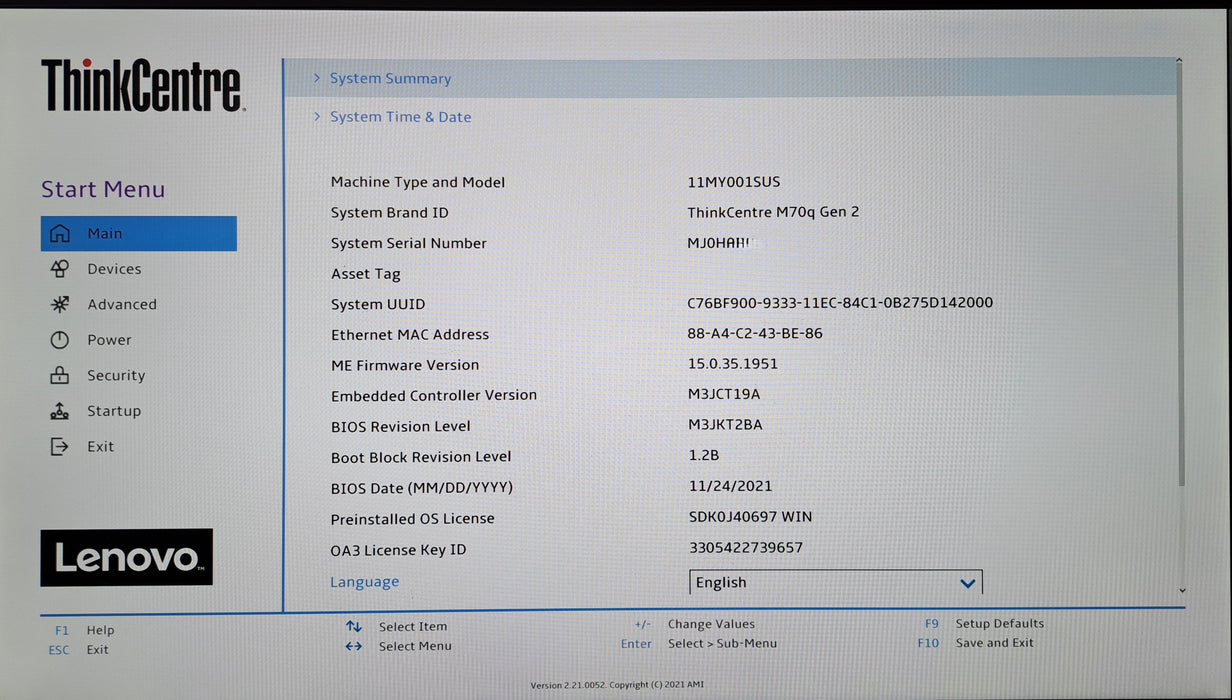Select the Main home icon

pyautogui.click(x=60, y=234)
